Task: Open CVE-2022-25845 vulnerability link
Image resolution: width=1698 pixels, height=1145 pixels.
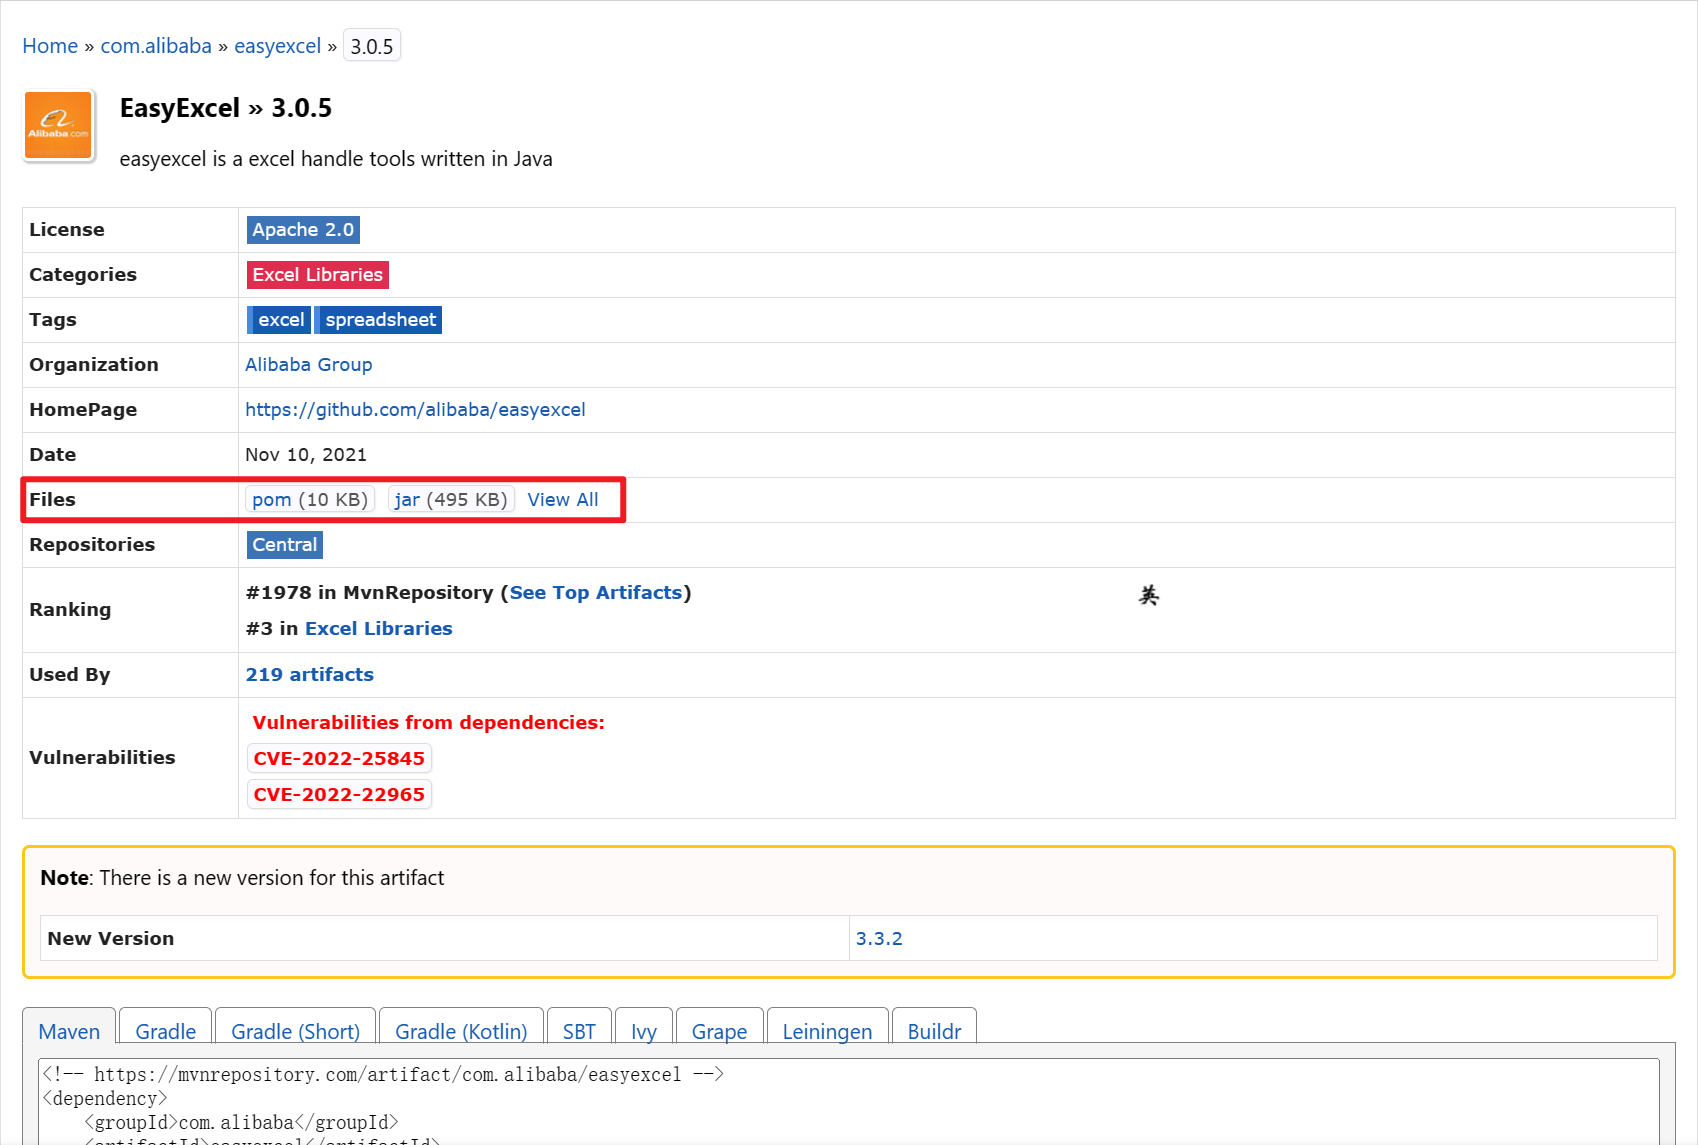Action: pyautogui.click(x=339, y=759)
